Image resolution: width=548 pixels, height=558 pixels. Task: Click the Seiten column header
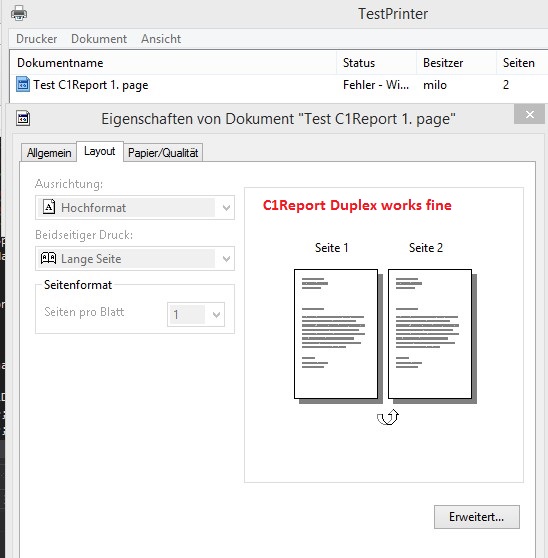(x=522, y=63)
